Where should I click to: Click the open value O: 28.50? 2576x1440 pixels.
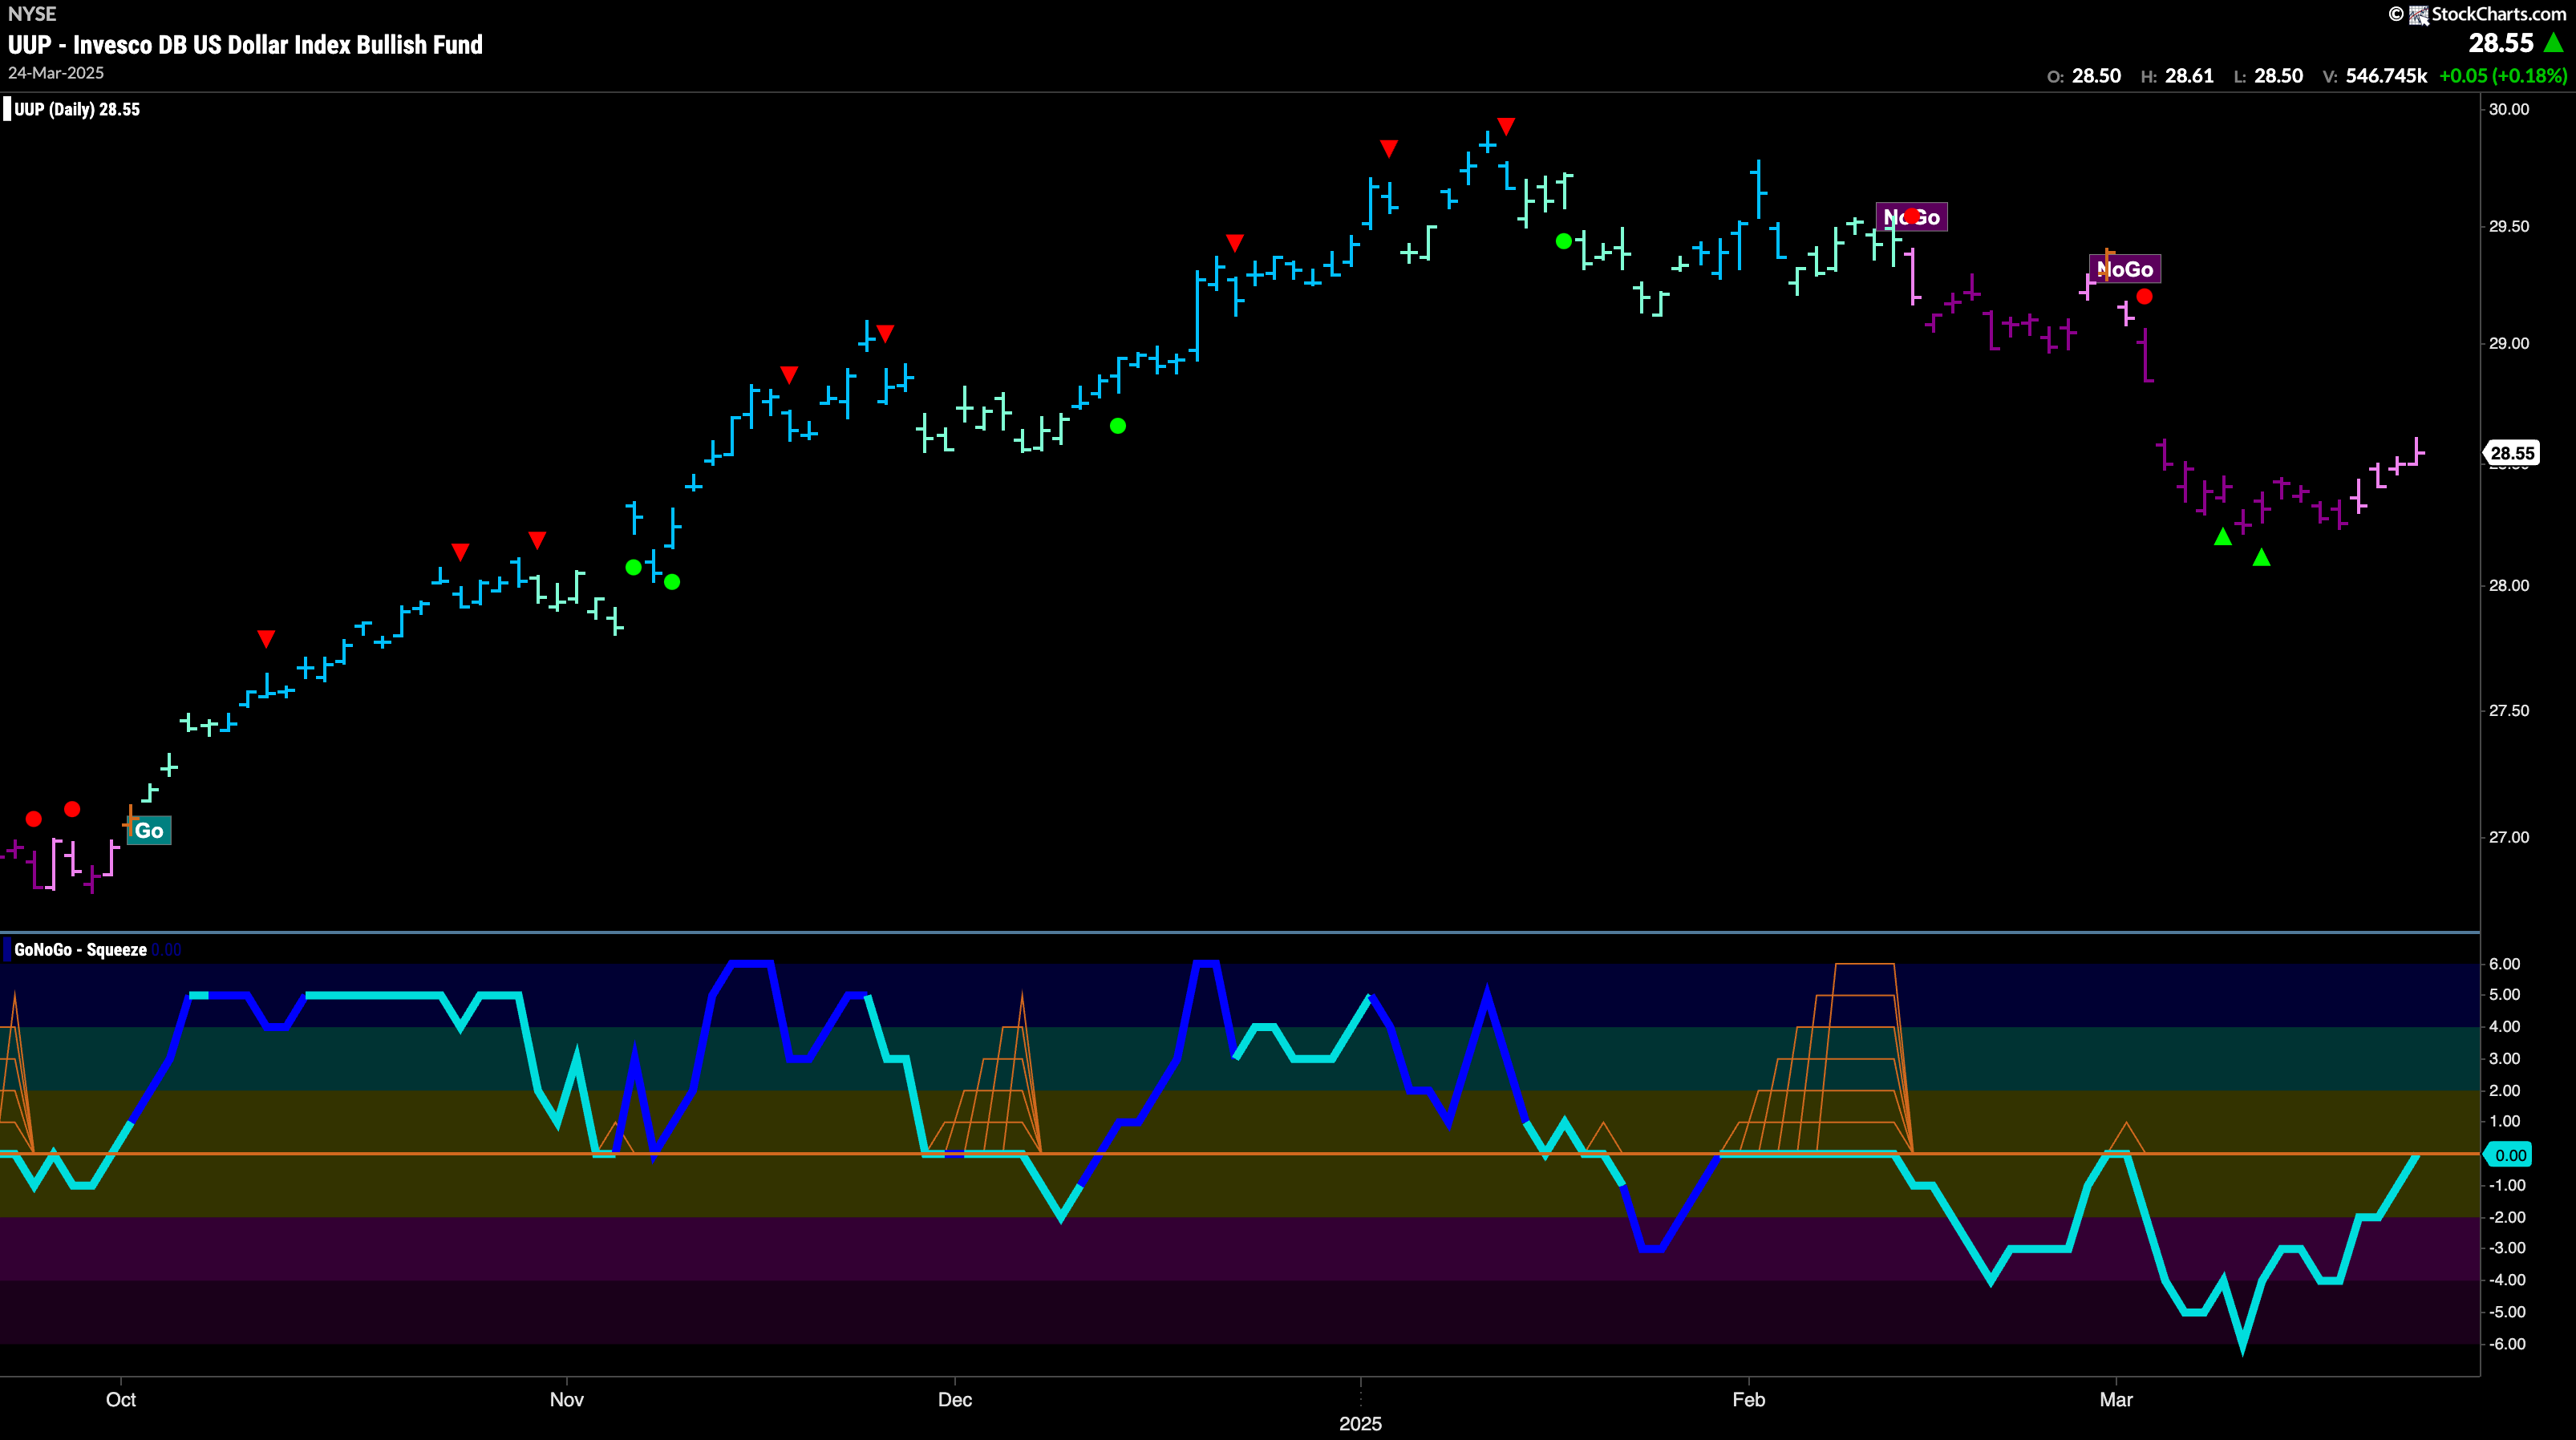(x=2084, y=76)
